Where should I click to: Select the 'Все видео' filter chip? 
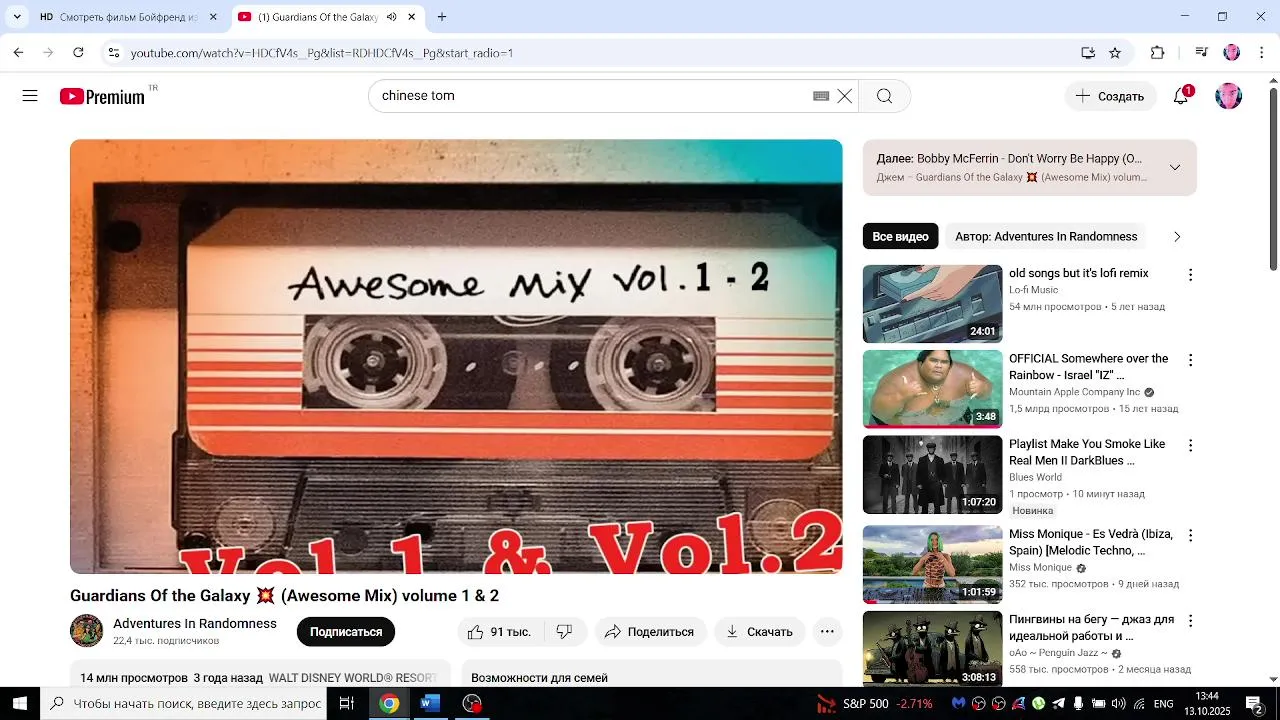(x=900, y=237)
